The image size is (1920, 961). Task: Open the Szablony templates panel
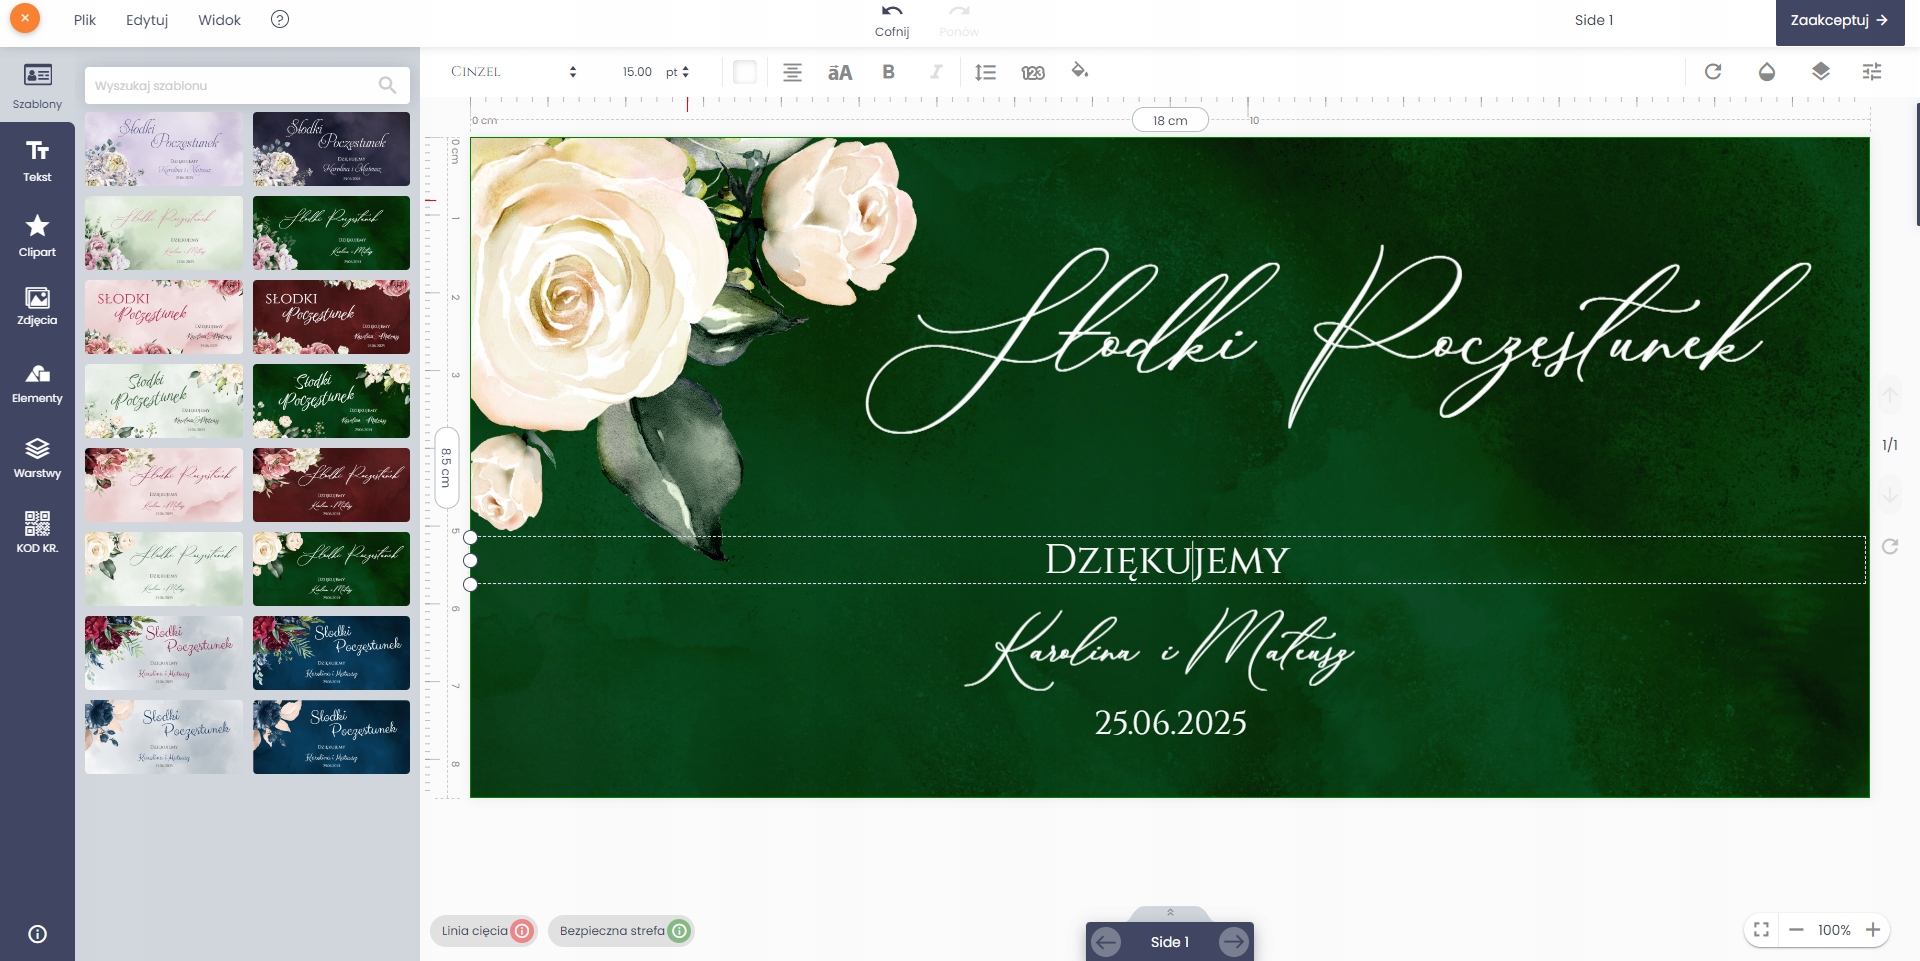pos(37,86)
